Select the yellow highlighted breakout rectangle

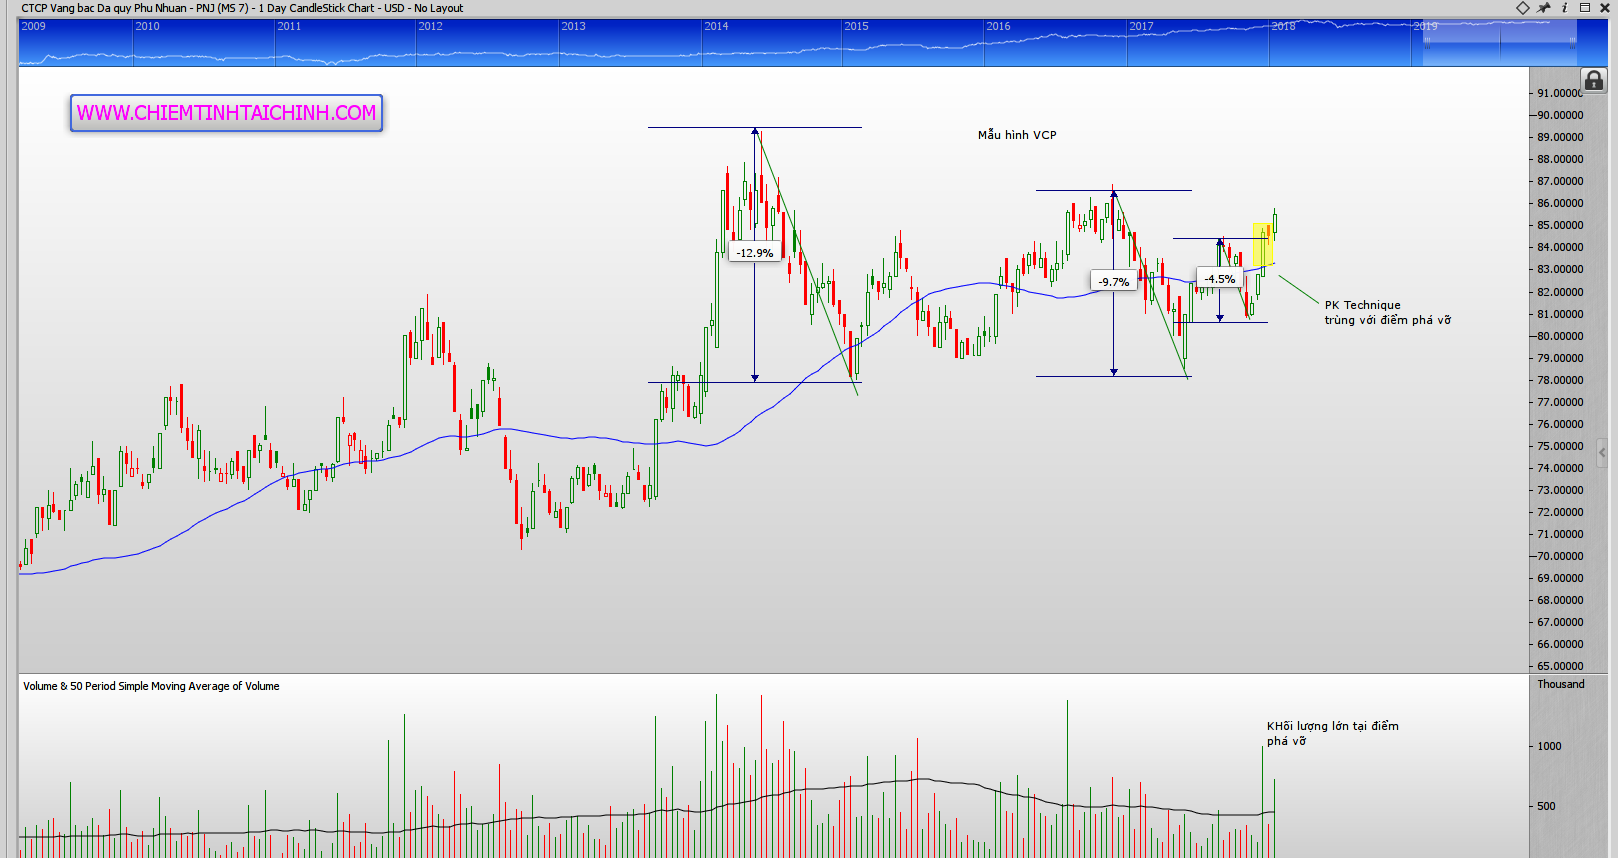click(x=1262, y=244)
